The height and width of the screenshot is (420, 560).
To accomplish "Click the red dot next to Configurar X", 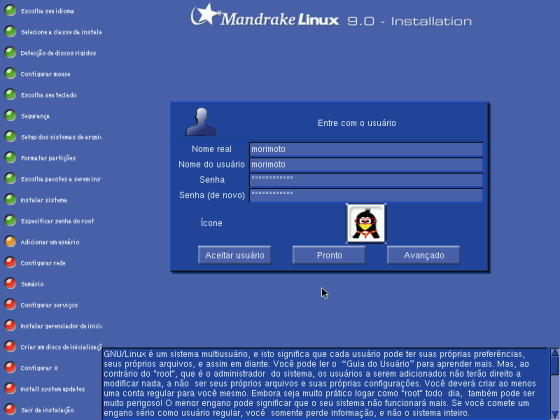I will [10, 368].
